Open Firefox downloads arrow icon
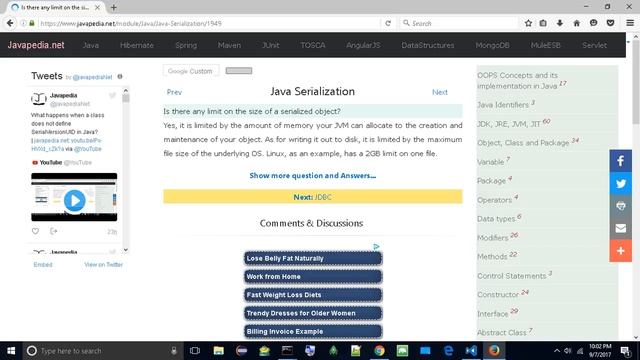Viewport: 640px width, 360px height. coord(560,23)
